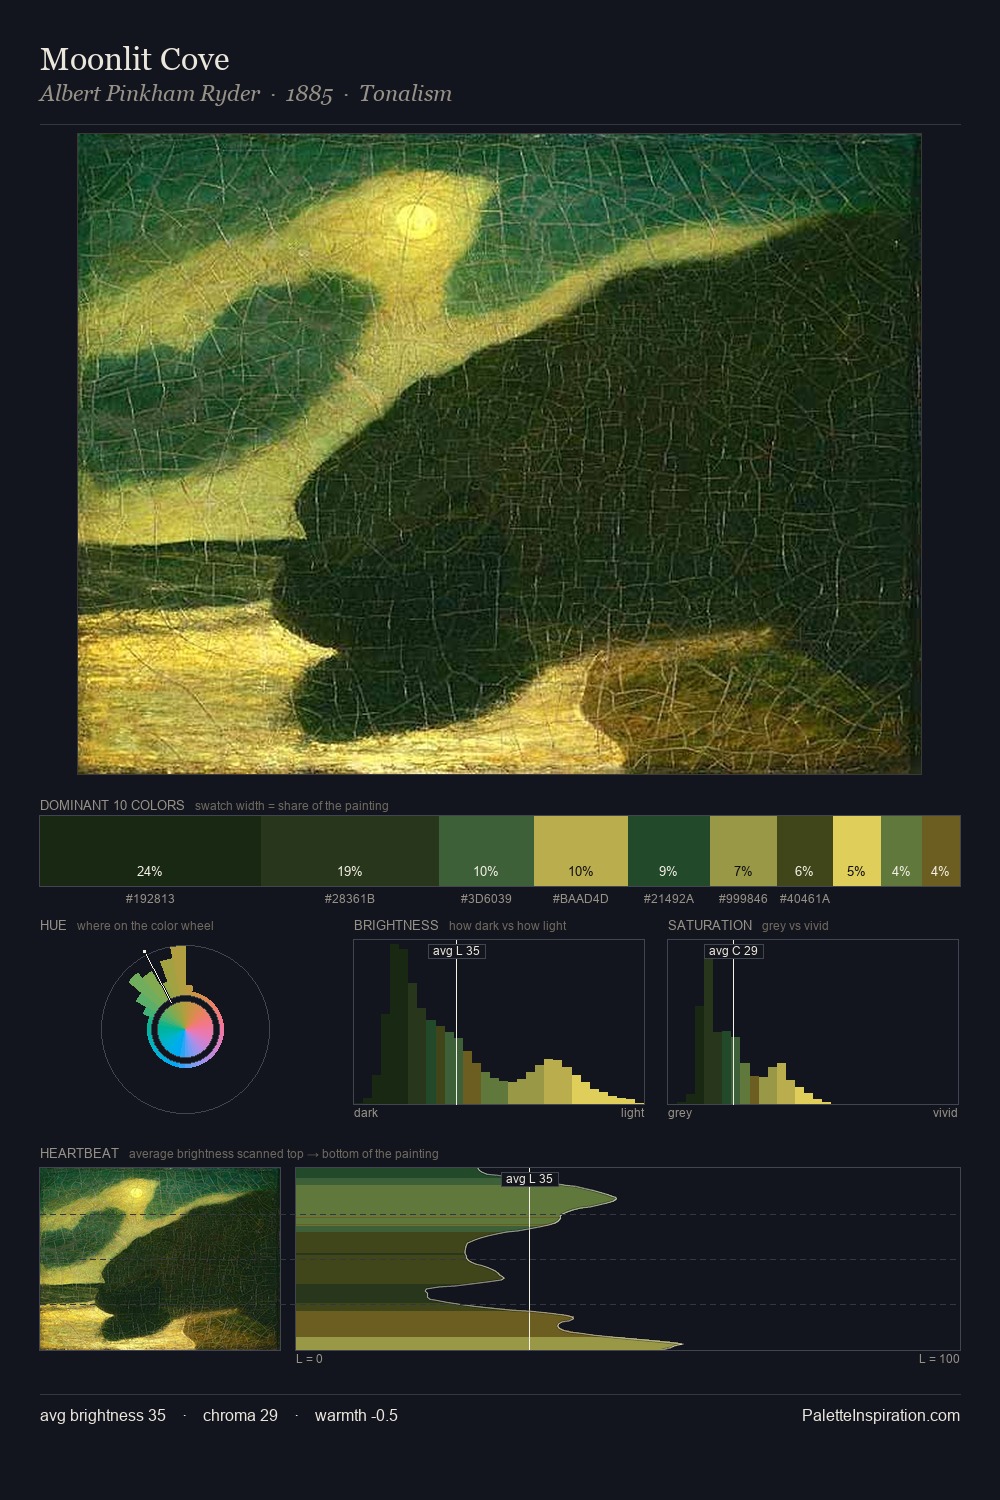Image resolution: width=1000 pixels, height=1500 pixels.
Task: Select the 19% dark olive swatch
Action: (x=350, y=851)
